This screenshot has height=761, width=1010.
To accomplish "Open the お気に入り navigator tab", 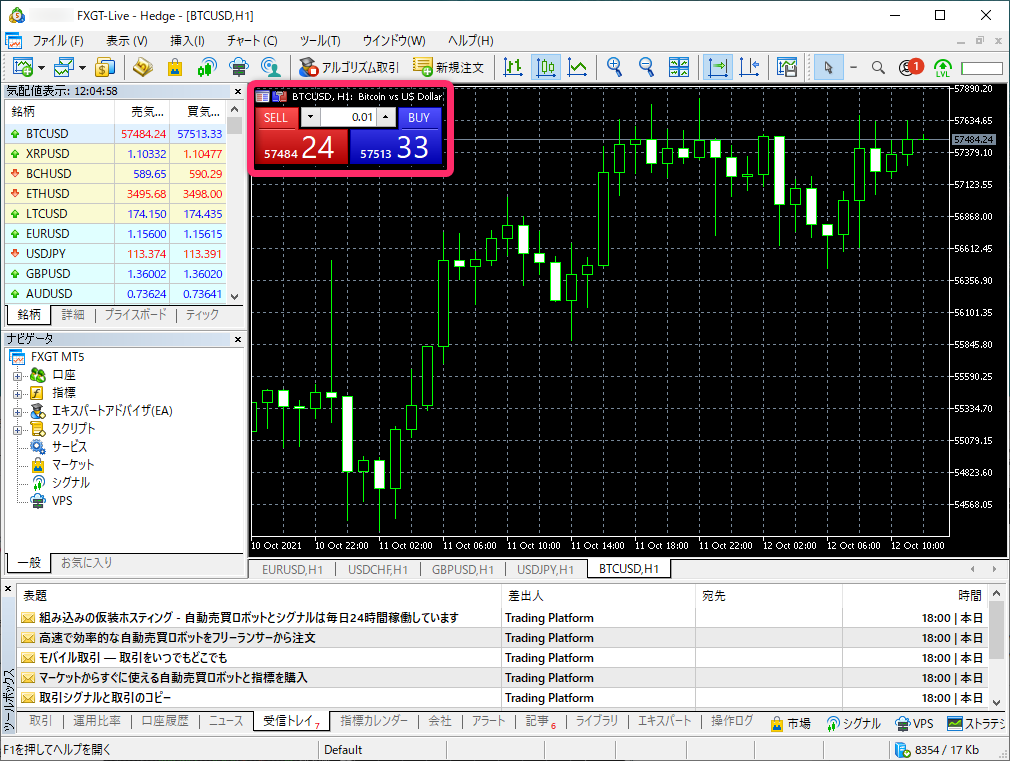I will click(x=86, y=563).
